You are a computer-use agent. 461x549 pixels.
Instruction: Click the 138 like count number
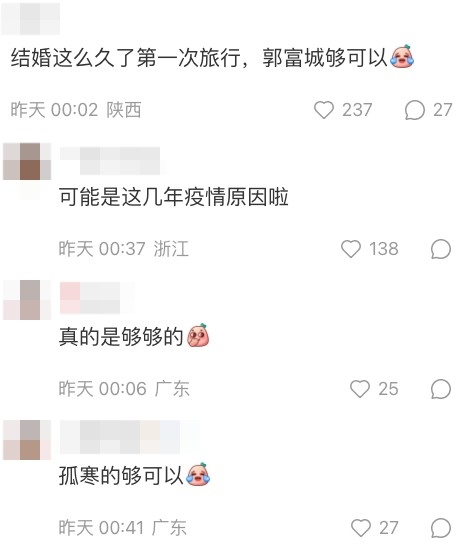click(384, 249)
